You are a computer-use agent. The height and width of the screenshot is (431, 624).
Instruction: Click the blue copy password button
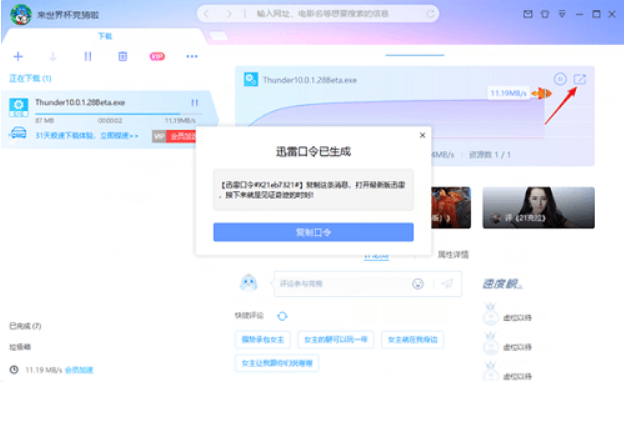[313, 232]
